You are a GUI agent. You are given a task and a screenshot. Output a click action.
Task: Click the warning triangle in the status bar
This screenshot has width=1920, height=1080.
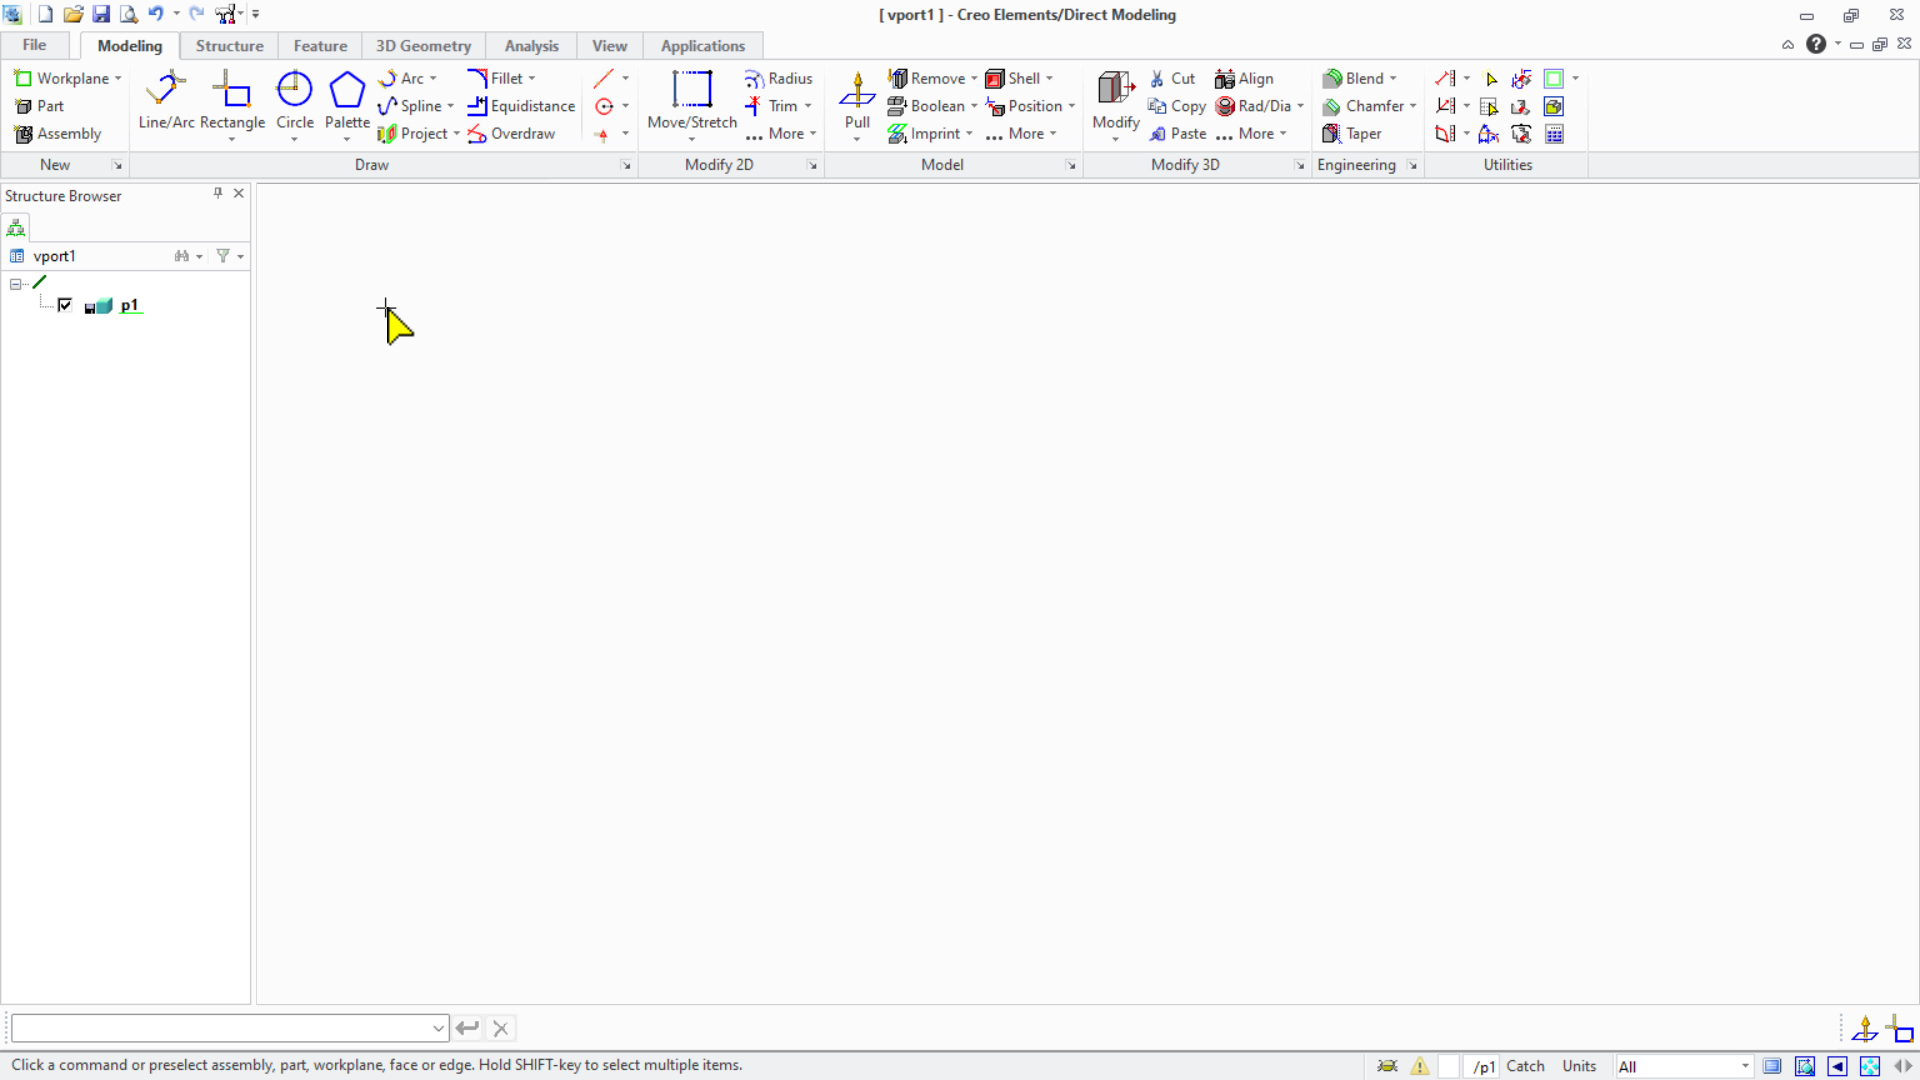point(1420,1066)
